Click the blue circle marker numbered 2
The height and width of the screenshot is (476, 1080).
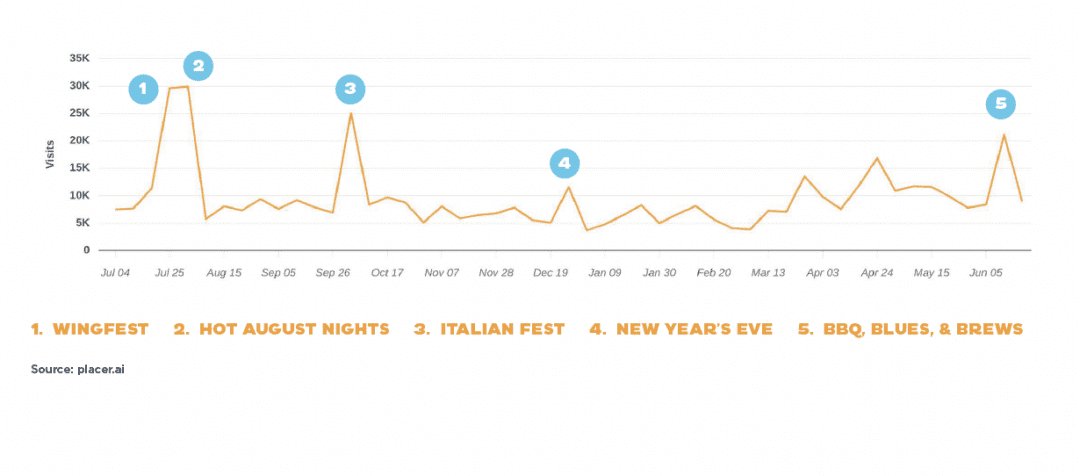point(198,66)
